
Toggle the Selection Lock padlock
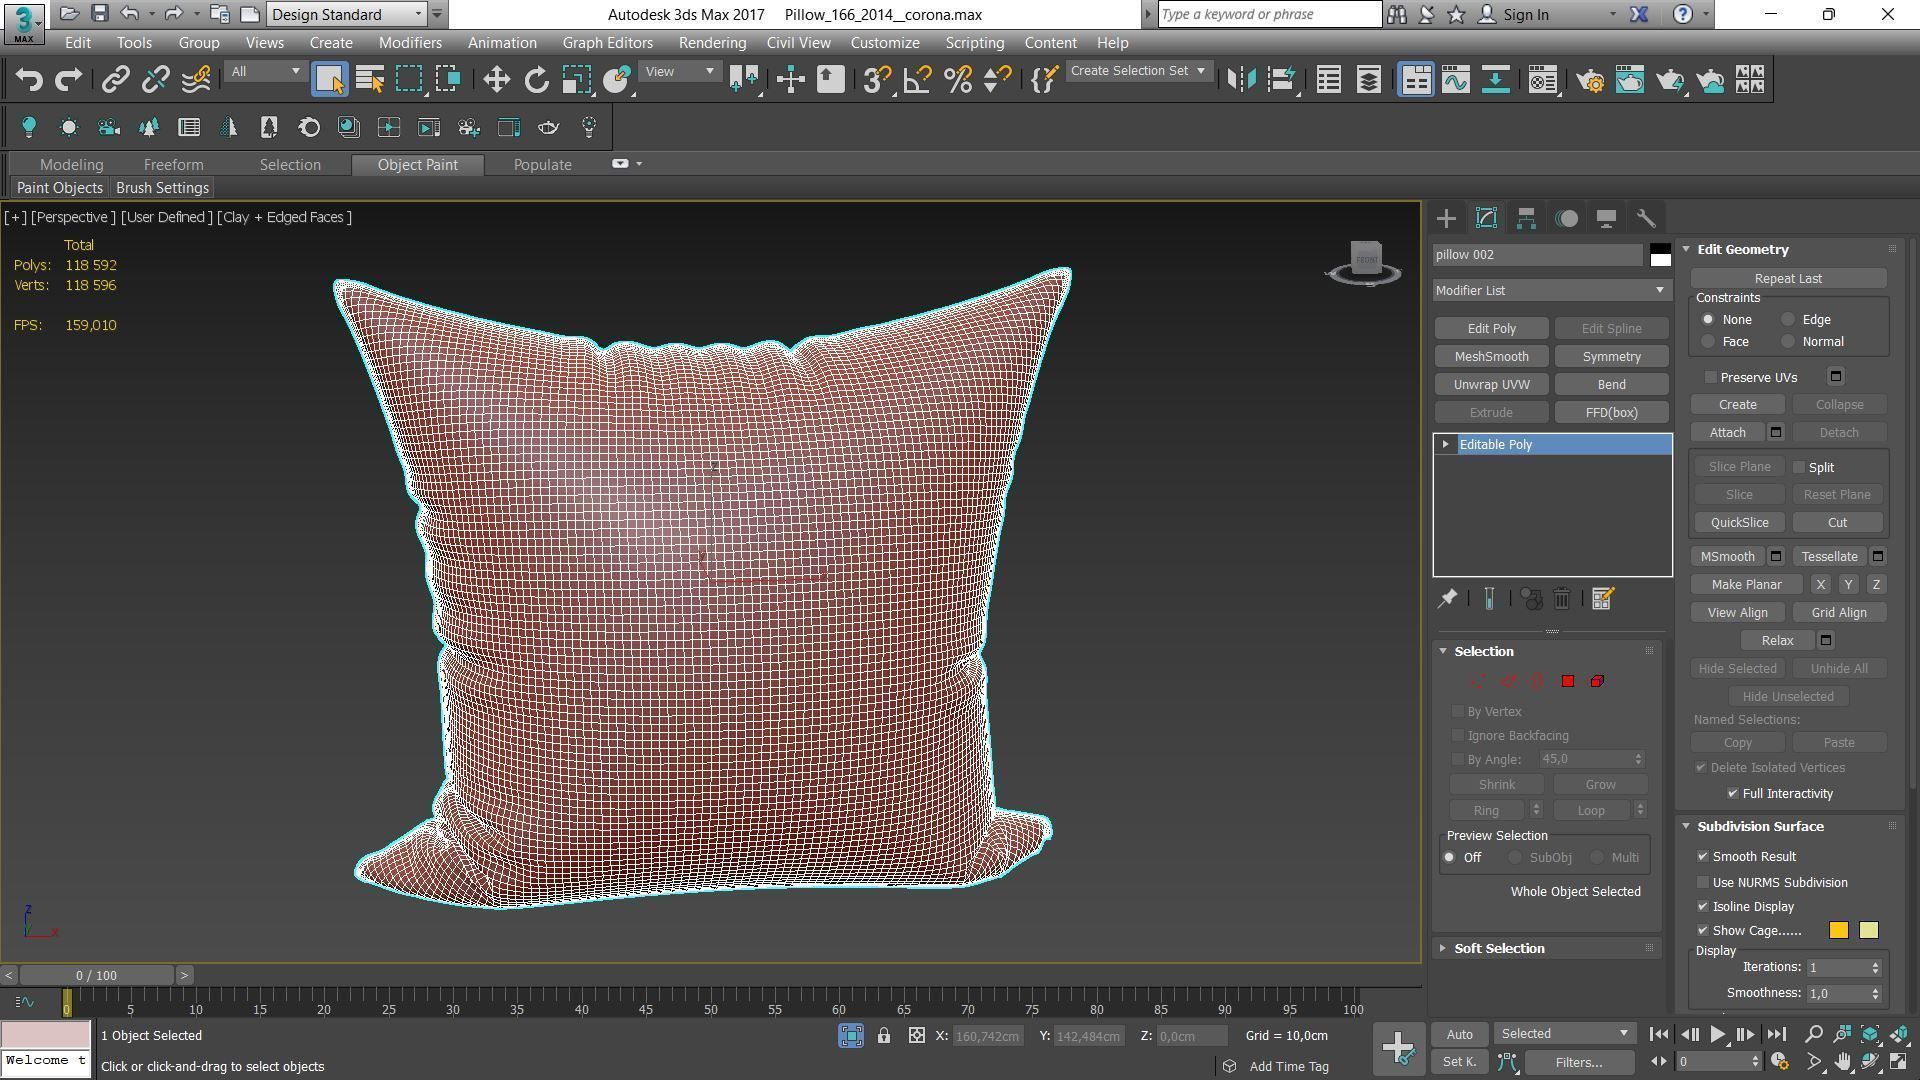coord(884,1036)
